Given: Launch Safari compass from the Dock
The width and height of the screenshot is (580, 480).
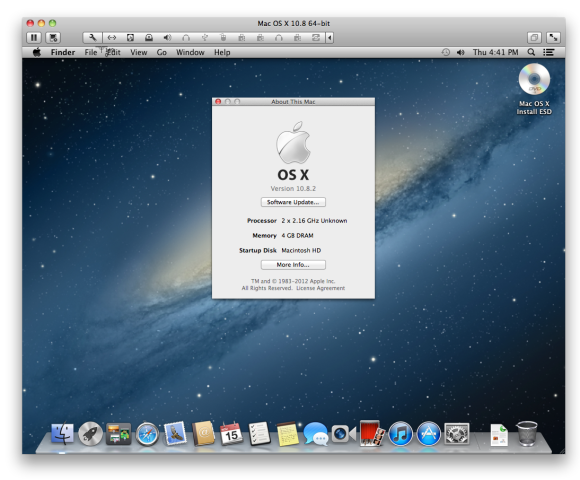Looking at the screenshot, I should click(147, 433).
